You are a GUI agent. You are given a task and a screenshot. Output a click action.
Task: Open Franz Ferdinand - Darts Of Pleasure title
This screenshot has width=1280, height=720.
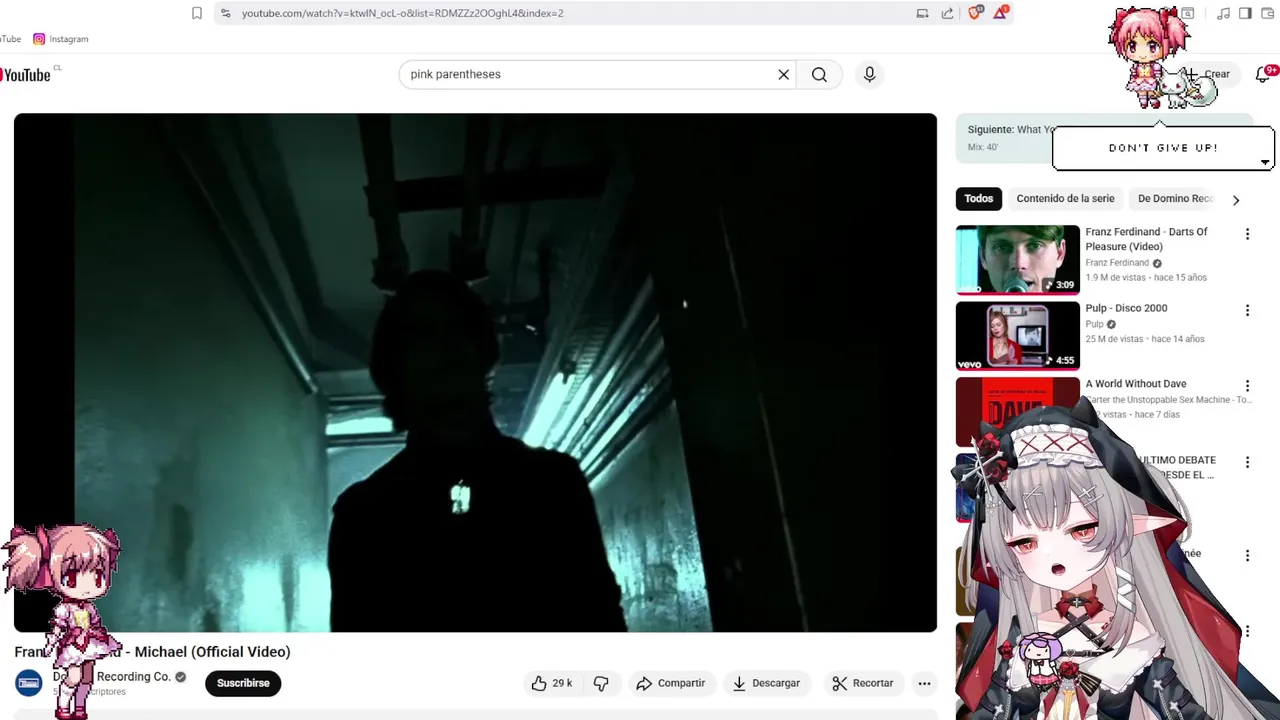[1146, 239]
